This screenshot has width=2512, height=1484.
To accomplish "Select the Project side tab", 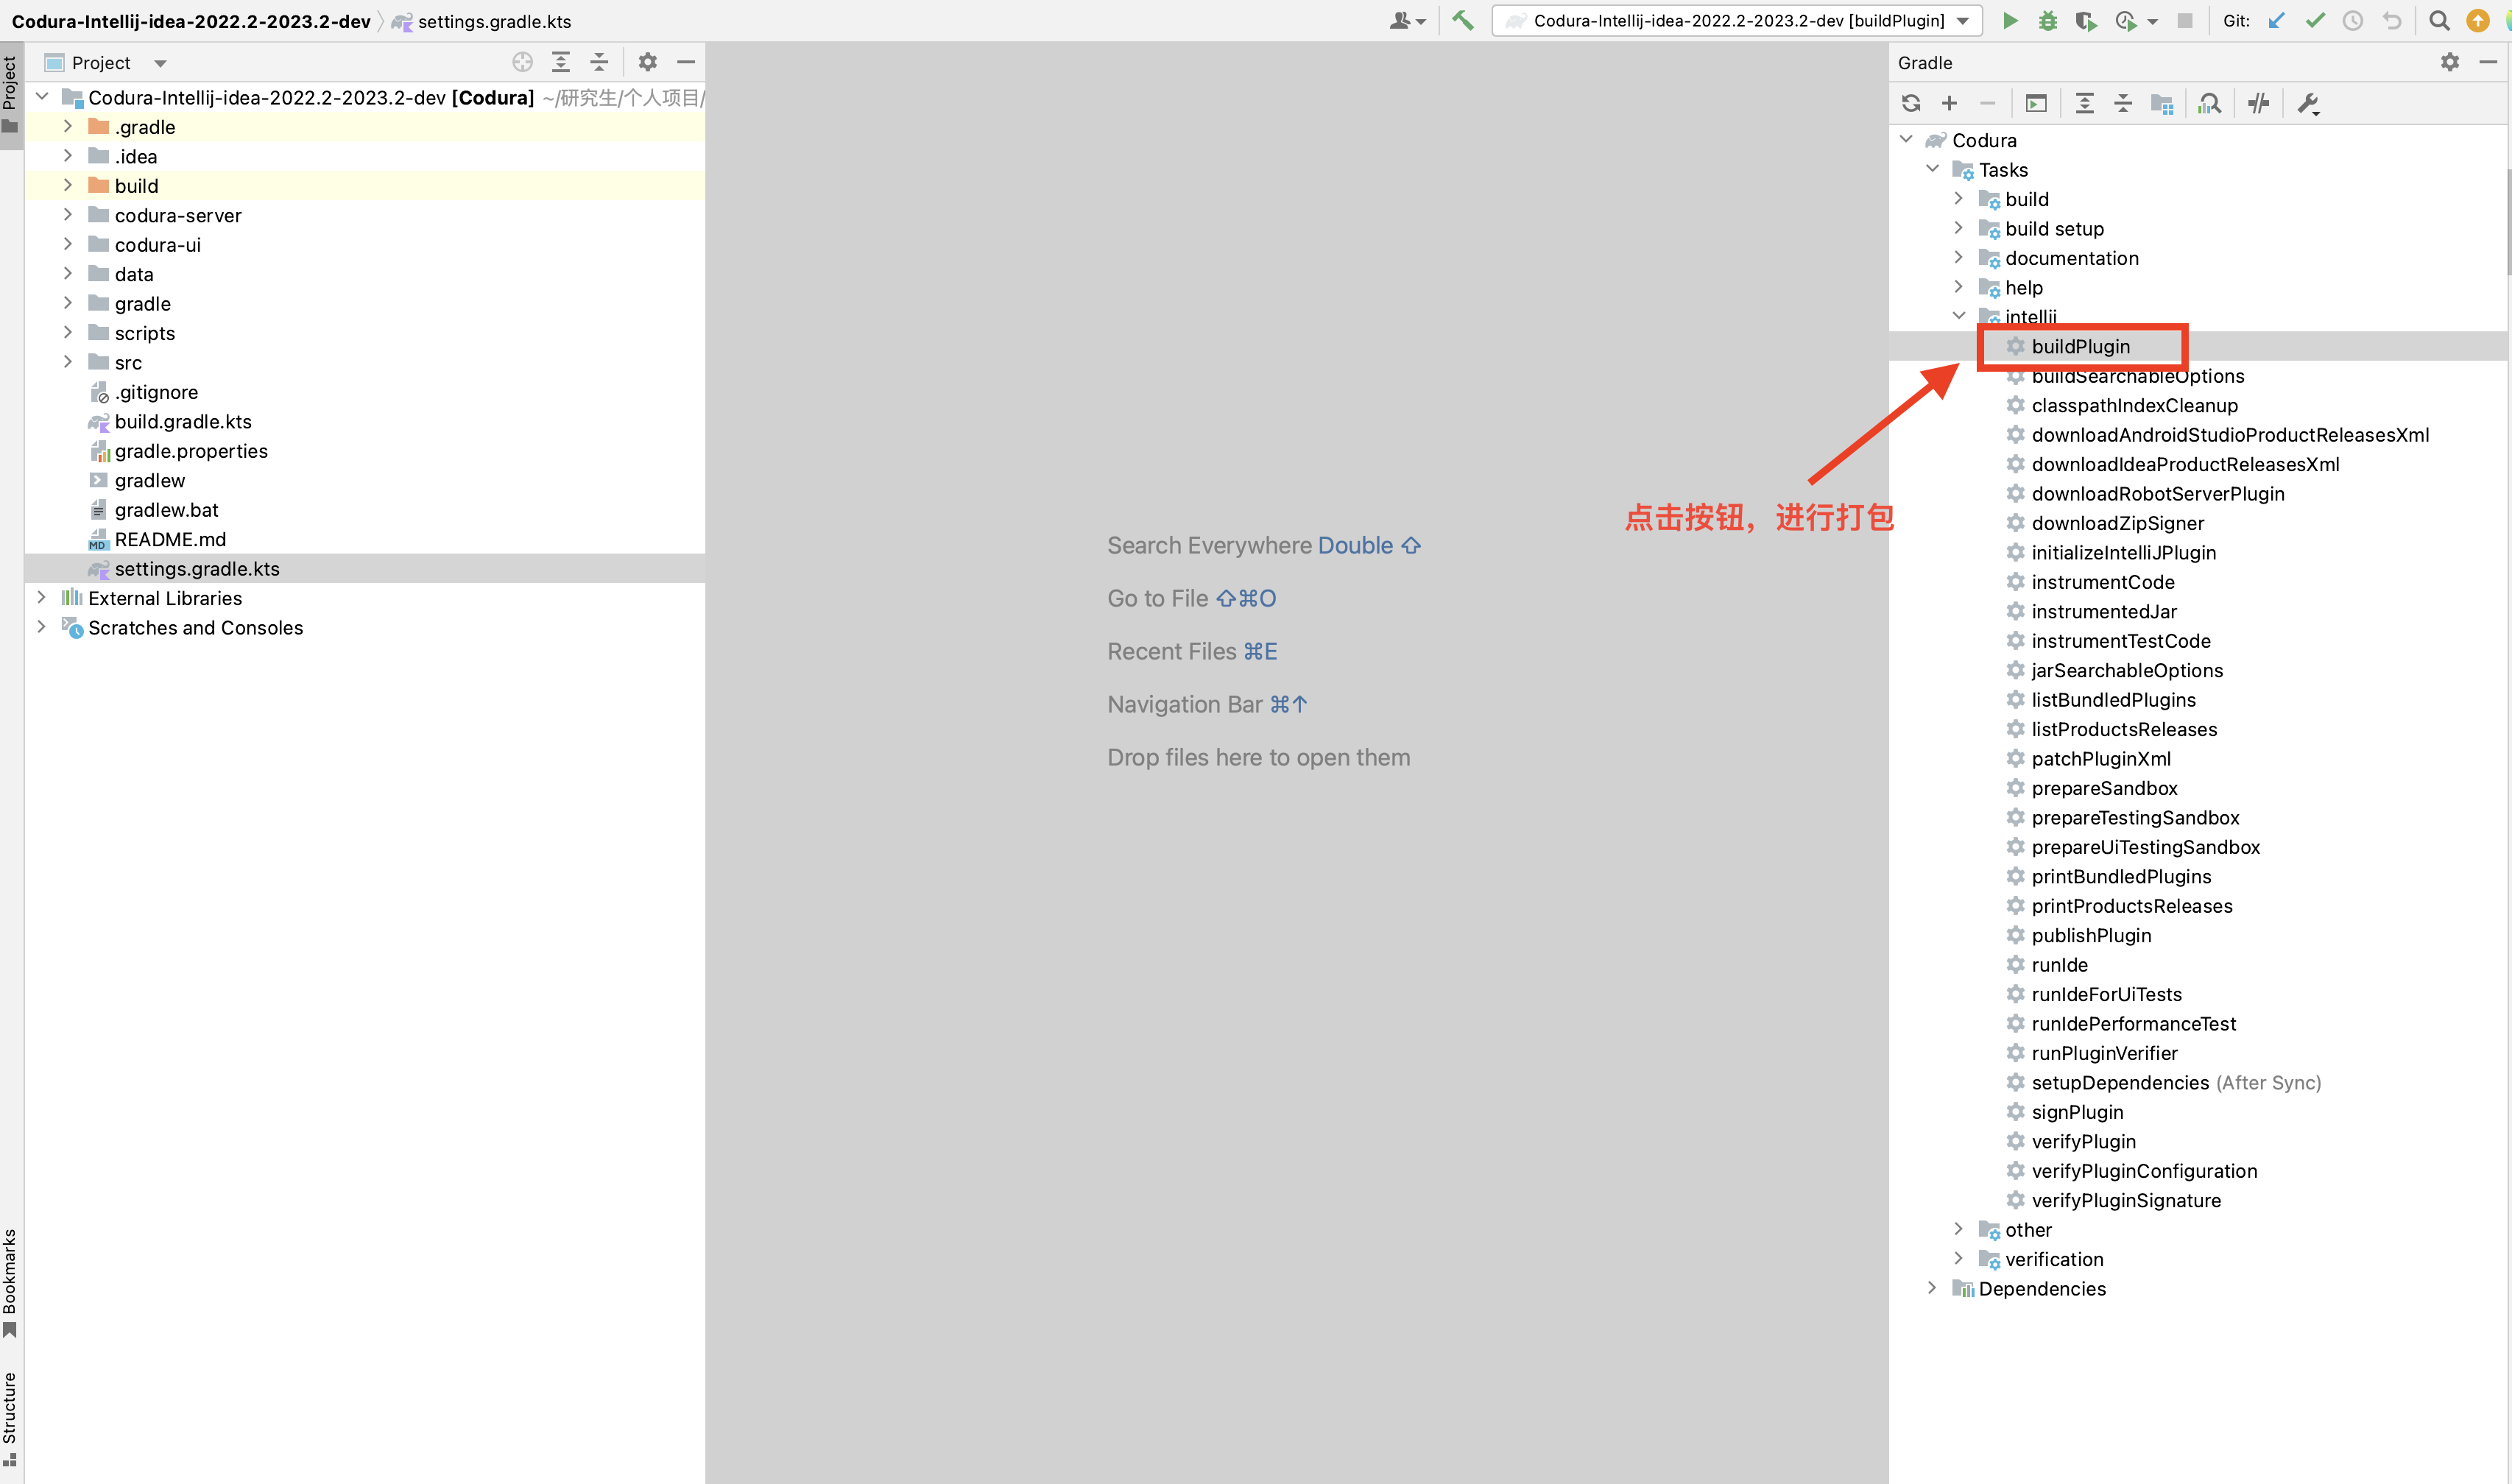I will click(x=11, y=95).
